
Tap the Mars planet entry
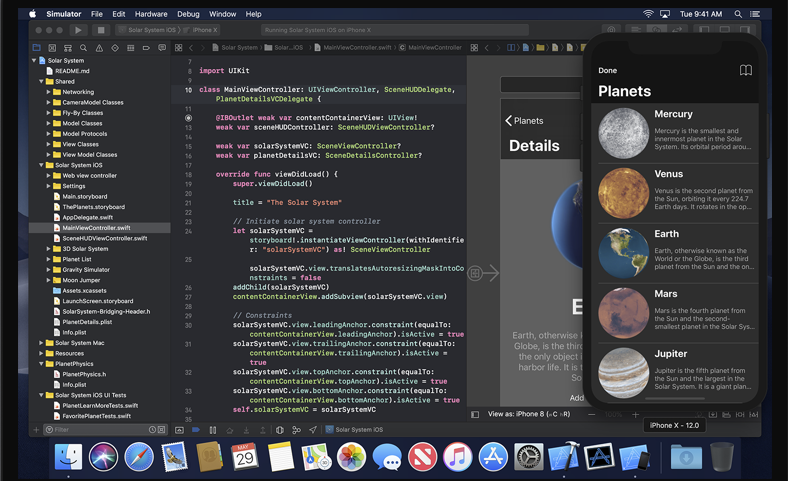click(x=675, y=313)
